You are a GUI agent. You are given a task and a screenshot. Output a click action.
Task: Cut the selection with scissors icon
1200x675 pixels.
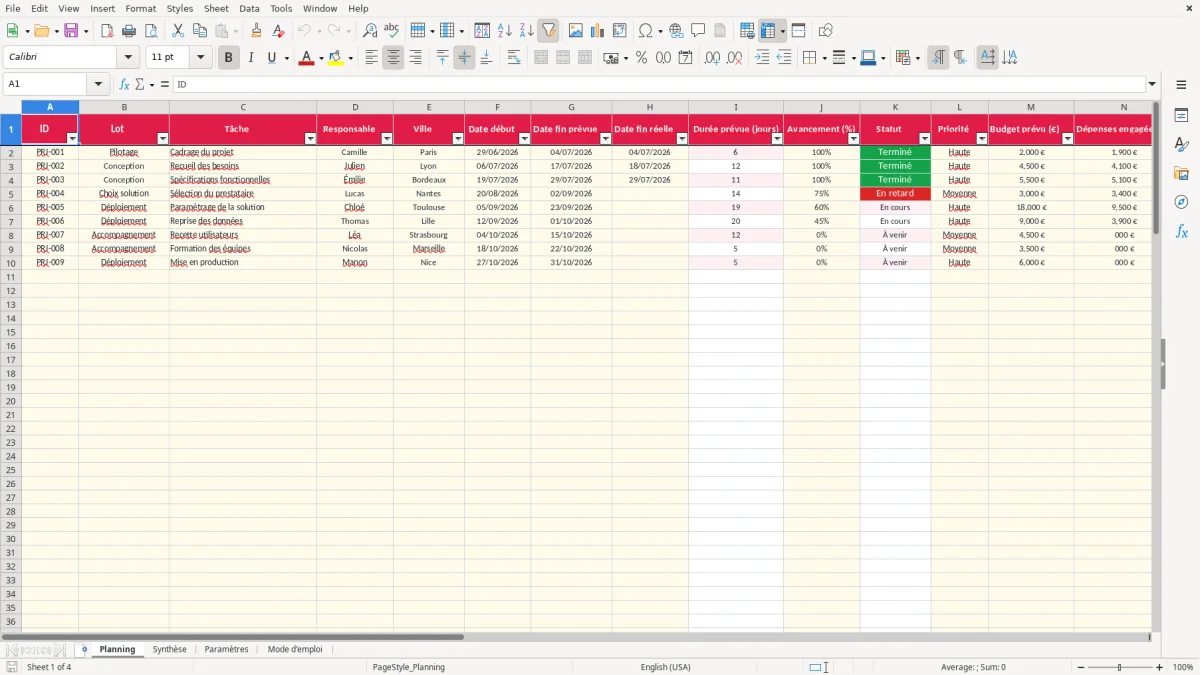[177, 31]
